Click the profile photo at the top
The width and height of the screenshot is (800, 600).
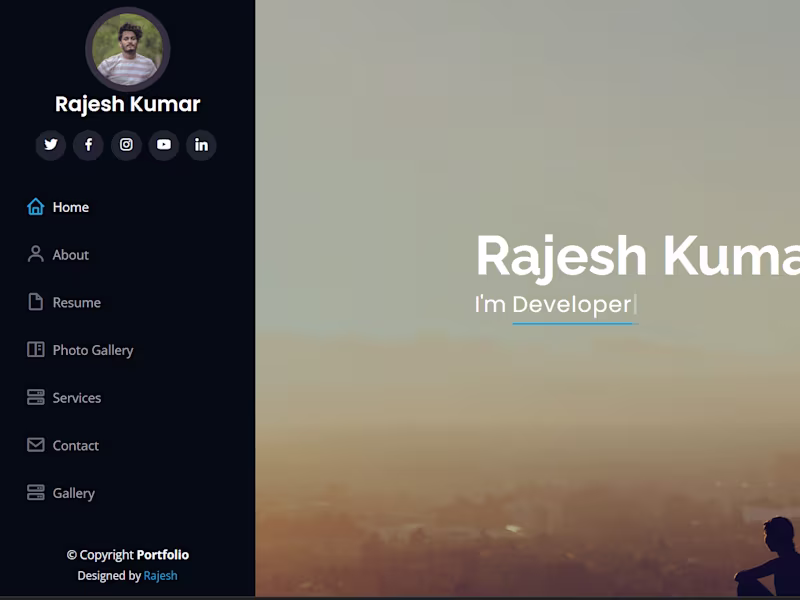(127, 48)
